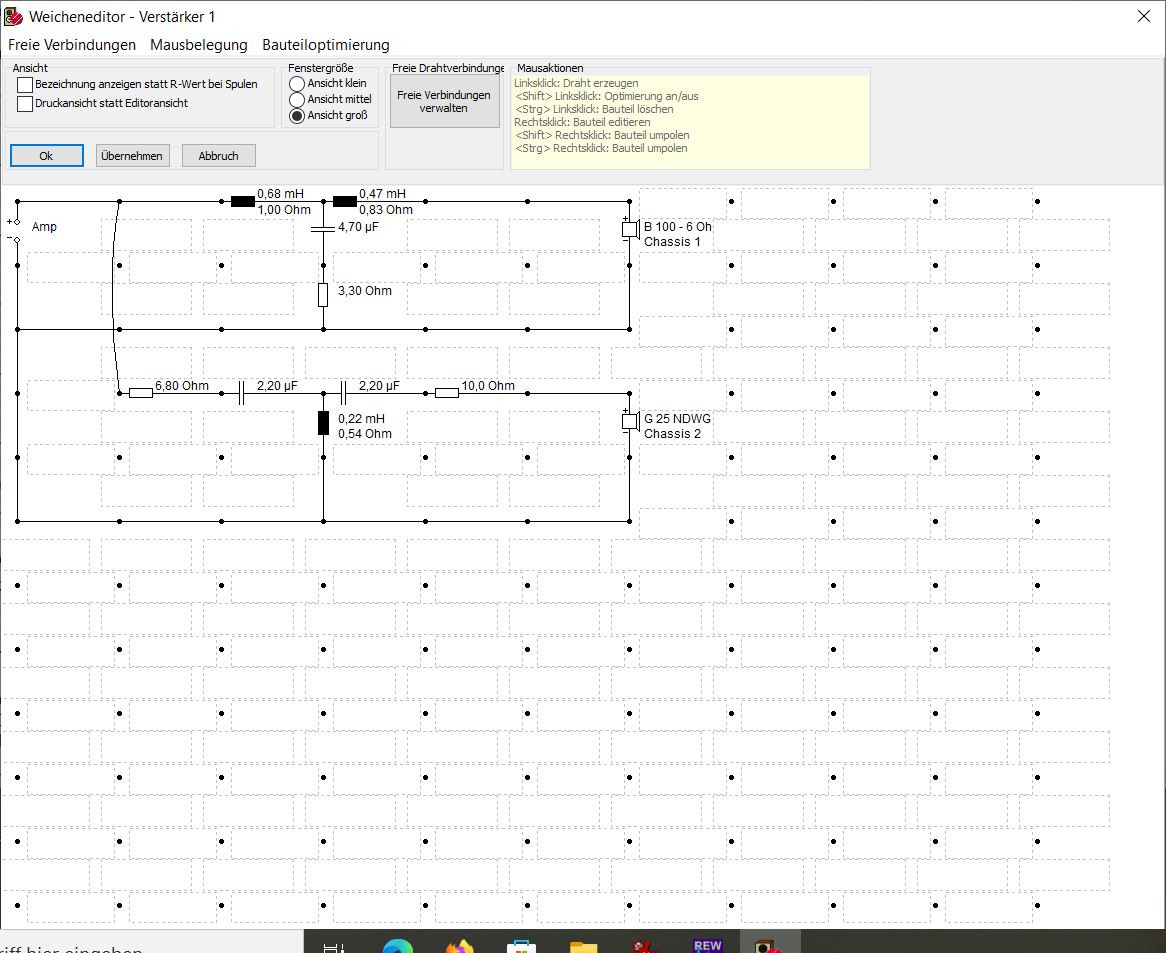This screenshot has width=1166, height=953.
Task: Click the G 25 NDWG speaker symbol
Action: [631, 421]
